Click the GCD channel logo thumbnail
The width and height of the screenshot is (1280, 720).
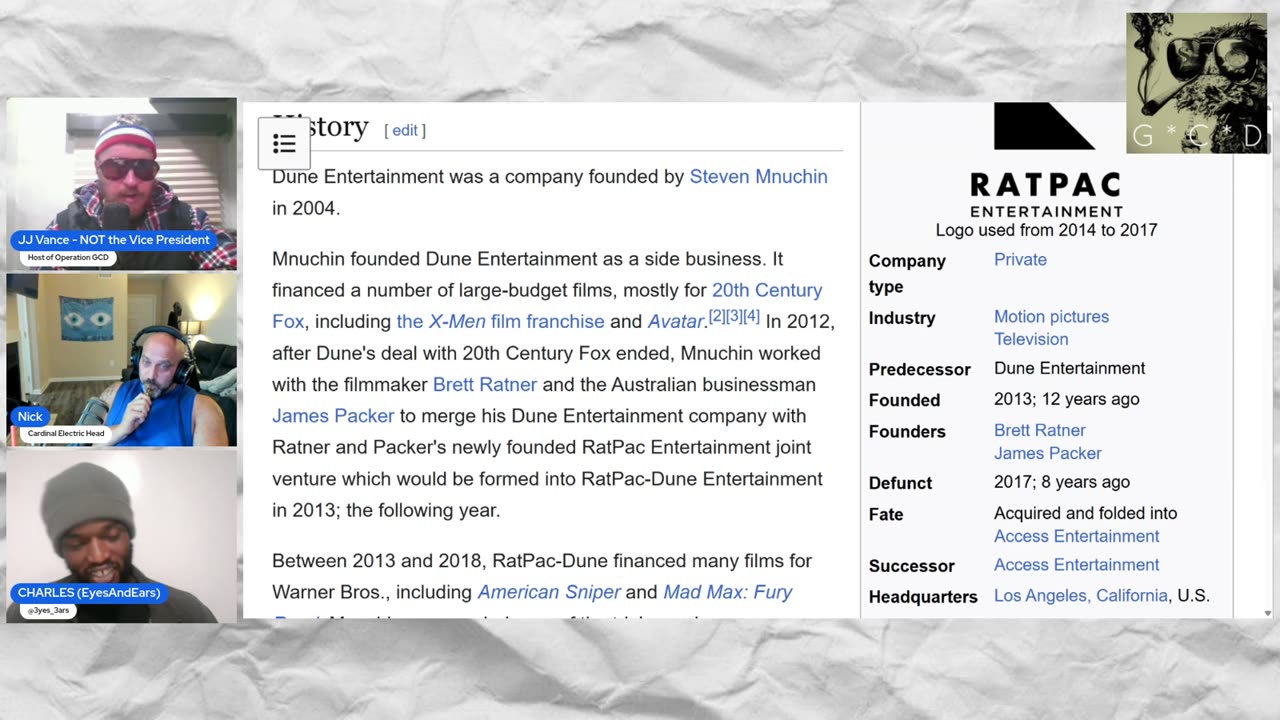1197,83
